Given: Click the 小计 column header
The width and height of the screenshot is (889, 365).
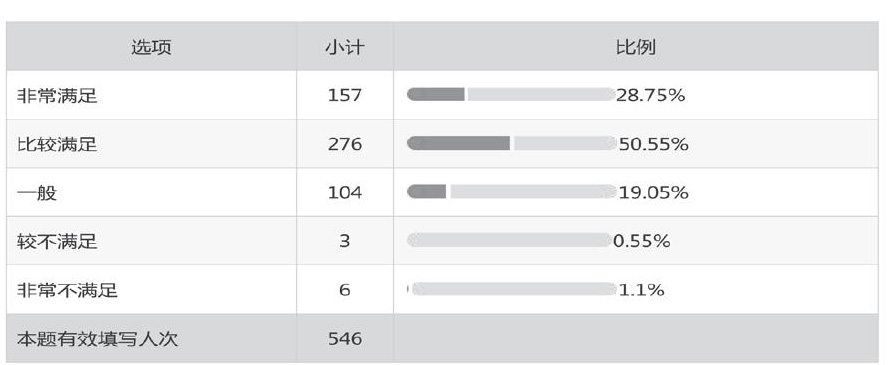Looking at the screenshot, I should point(345,47).
